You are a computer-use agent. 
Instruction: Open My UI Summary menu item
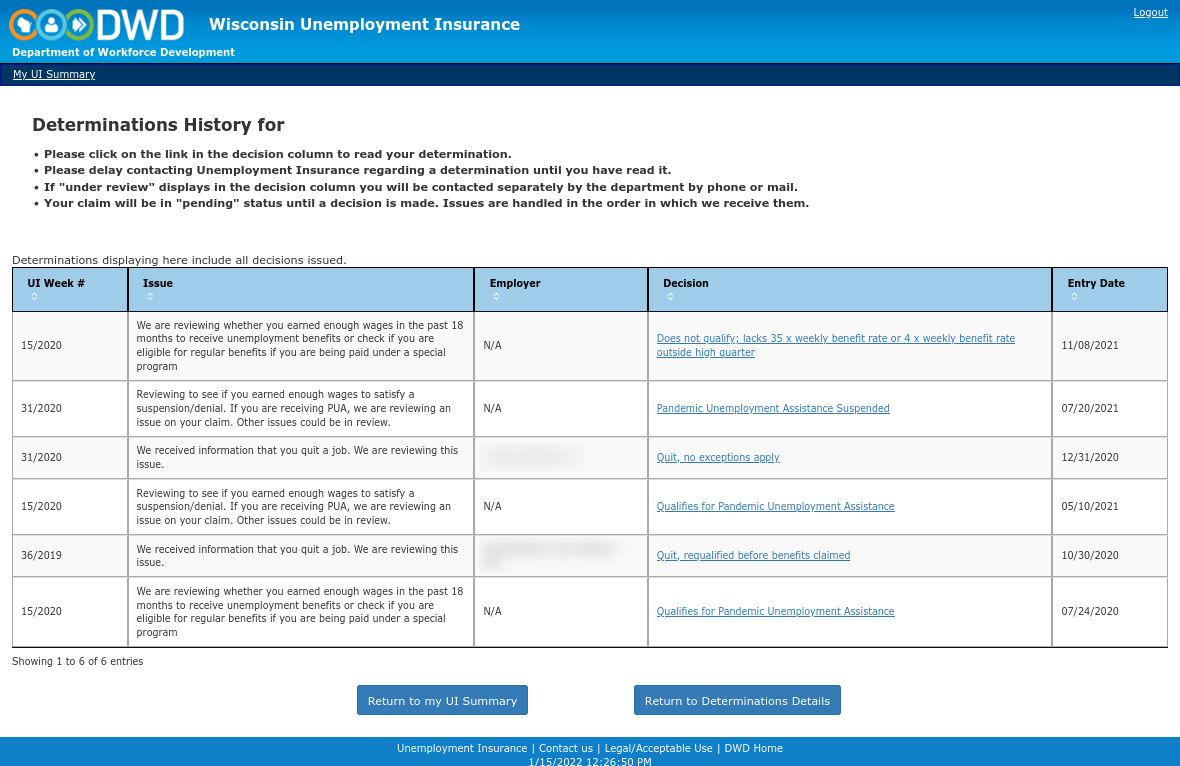coord(54,75)
